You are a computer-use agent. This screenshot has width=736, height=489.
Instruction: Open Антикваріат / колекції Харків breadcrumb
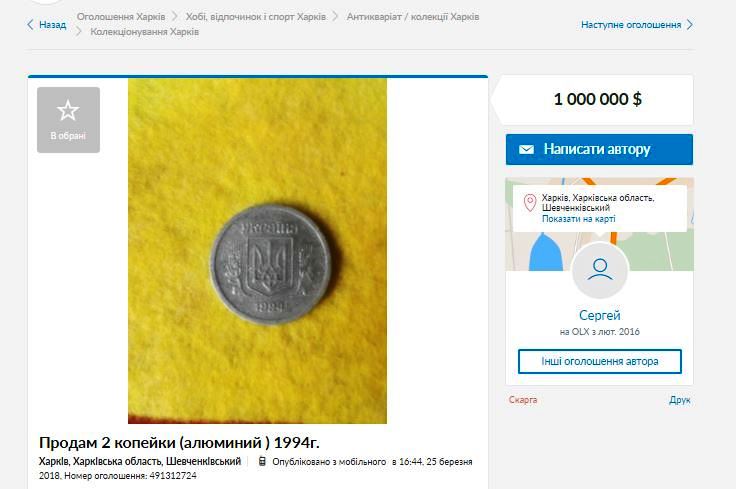[413, 16]
